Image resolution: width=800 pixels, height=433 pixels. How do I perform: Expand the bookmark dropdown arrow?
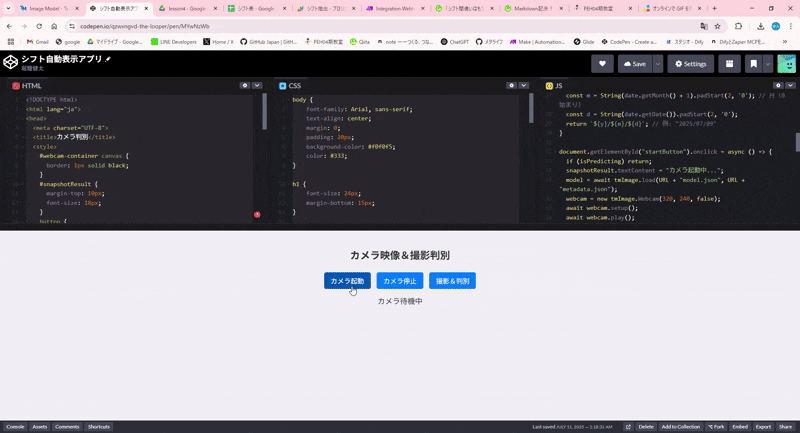767,64
